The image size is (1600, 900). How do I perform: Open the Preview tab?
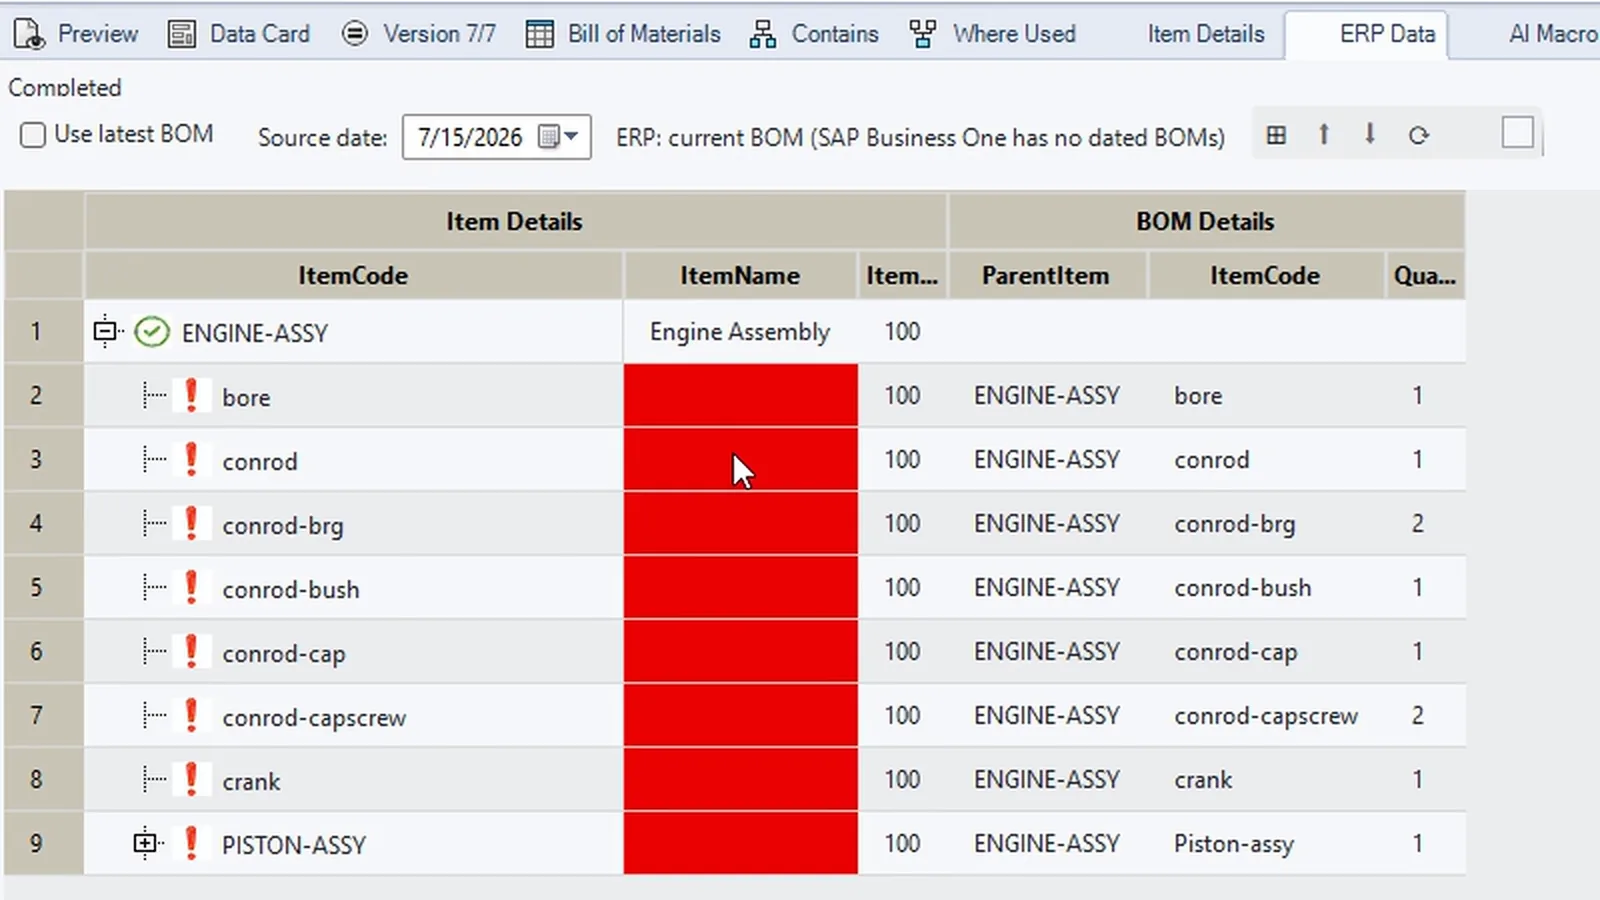pos(76,34)
